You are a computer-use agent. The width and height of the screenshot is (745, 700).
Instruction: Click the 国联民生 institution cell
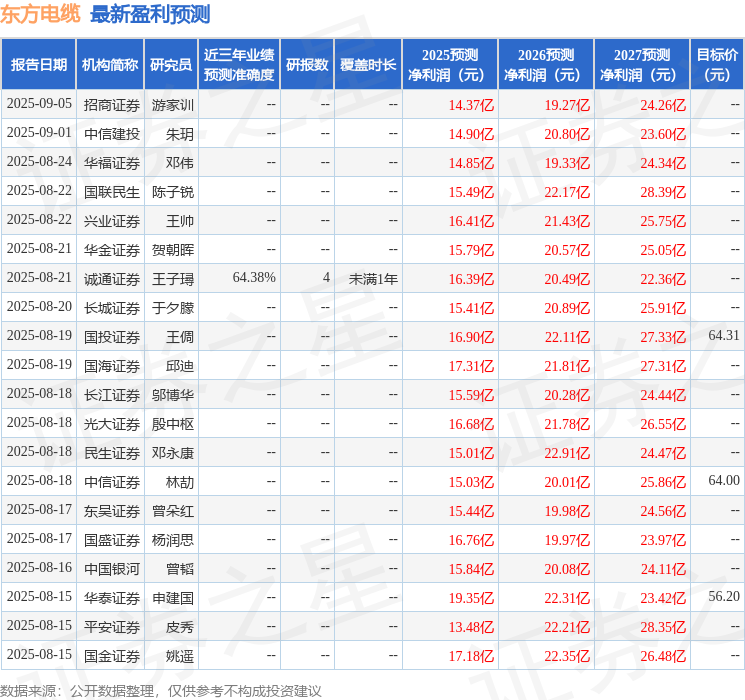point(112,192)
